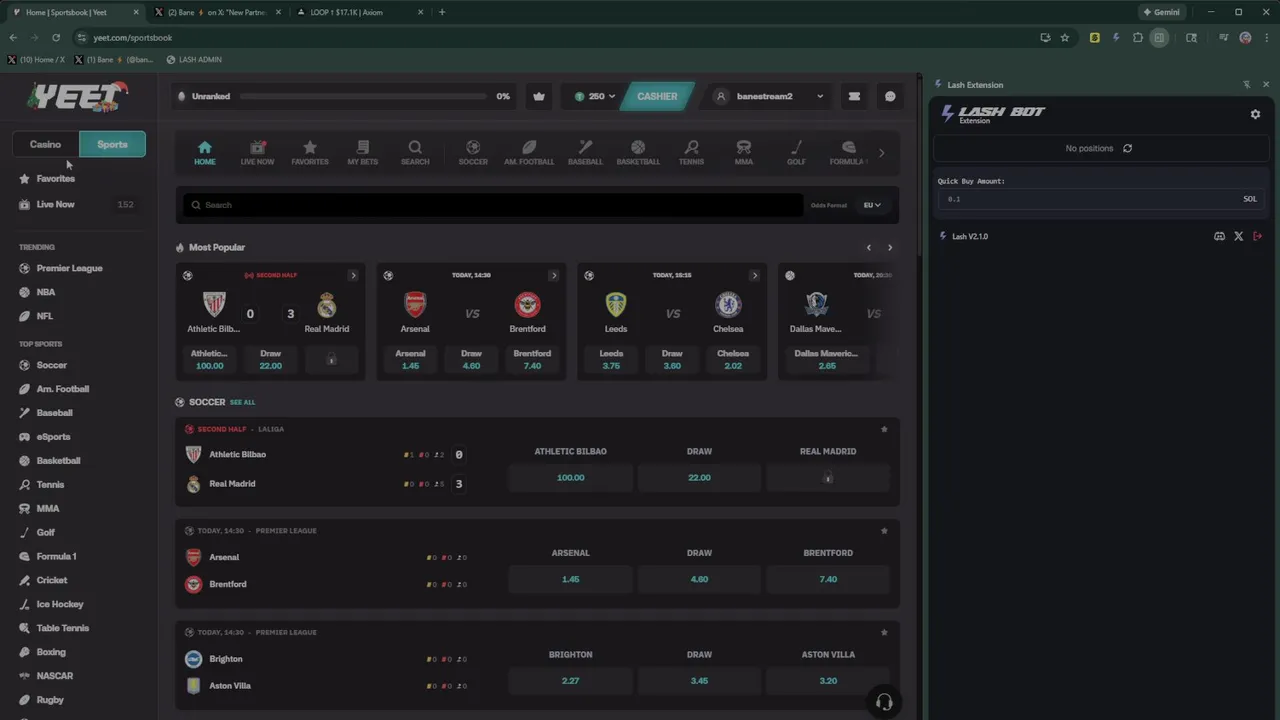Log out of Lash extension
1280x720 pixels.
[x=1258, y=236]
